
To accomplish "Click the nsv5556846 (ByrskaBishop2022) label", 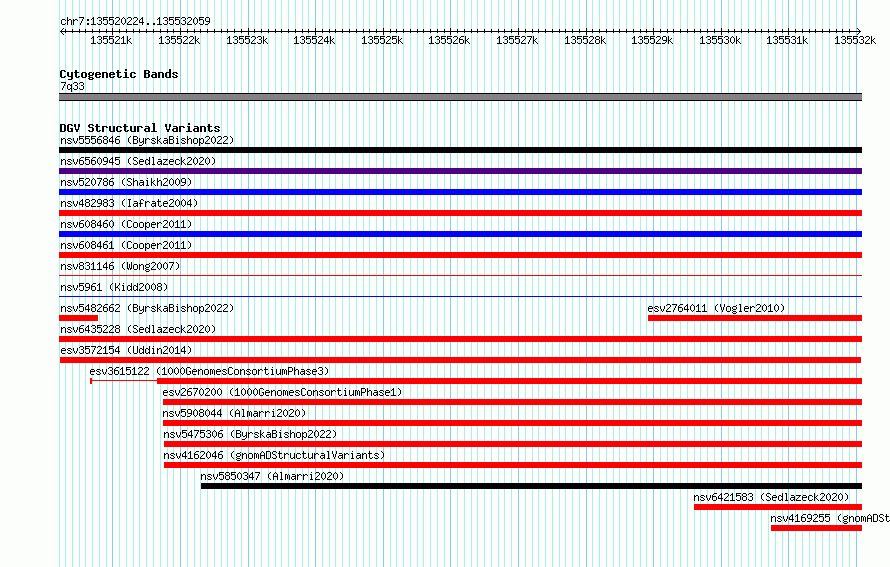I will tap(147, 140).
